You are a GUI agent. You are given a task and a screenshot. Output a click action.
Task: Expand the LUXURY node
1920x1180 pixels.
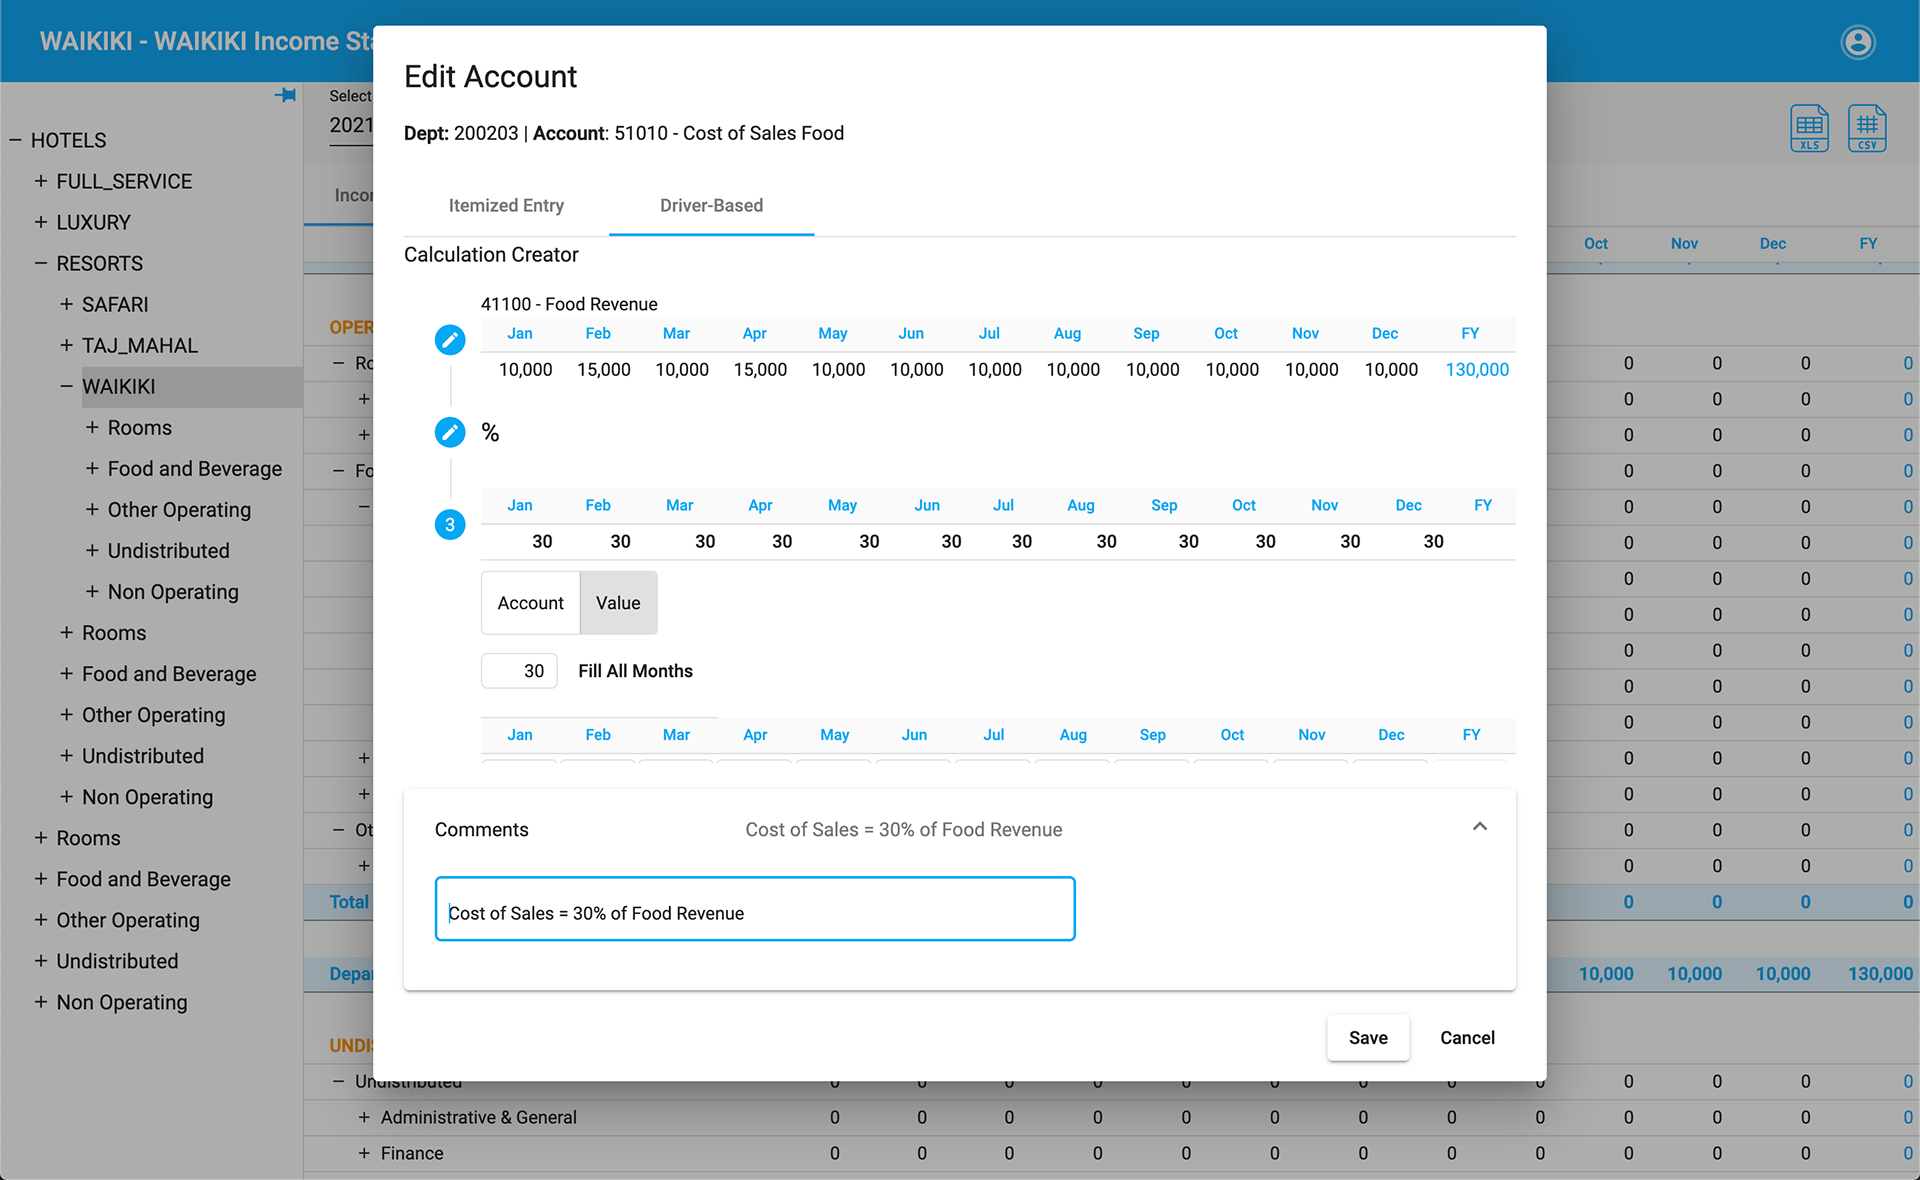pos(41,222)
